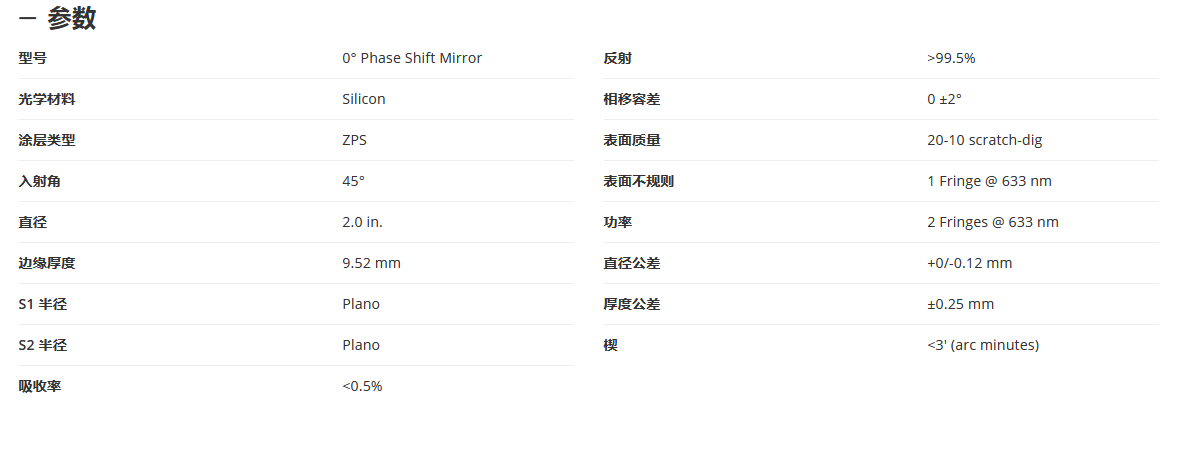1184x454 pixels.
Task: Collapse the 参数 section header
Action: click(x=57, y=18)
